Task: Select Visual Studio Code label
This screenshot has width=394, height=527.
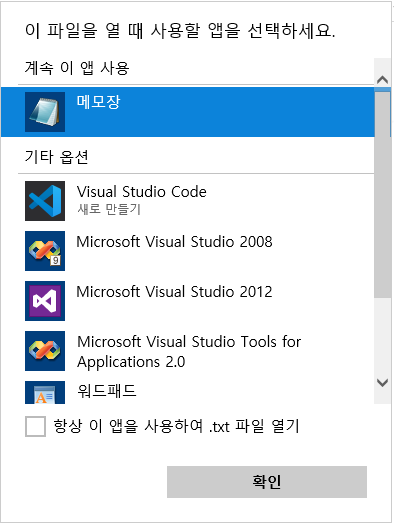Action: (142, 192)
